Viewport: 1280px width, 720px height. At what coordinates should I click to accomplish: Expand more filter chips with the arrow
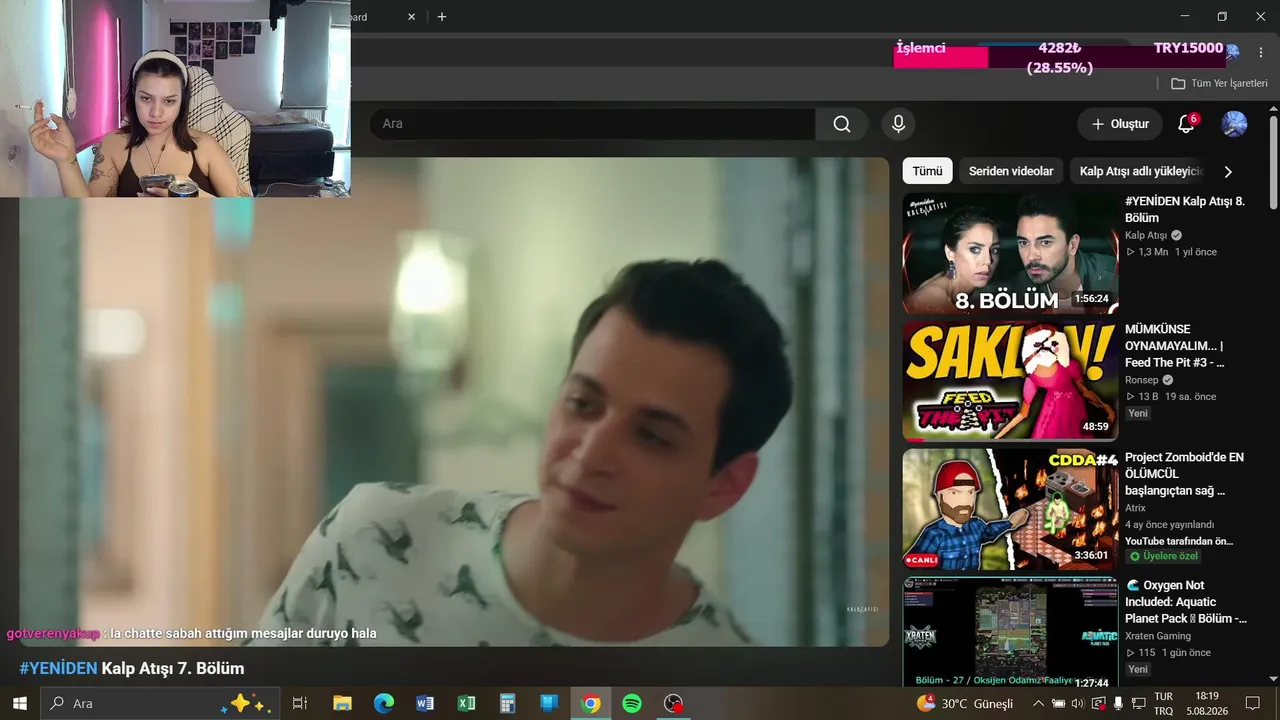[x=1228, y=171]
